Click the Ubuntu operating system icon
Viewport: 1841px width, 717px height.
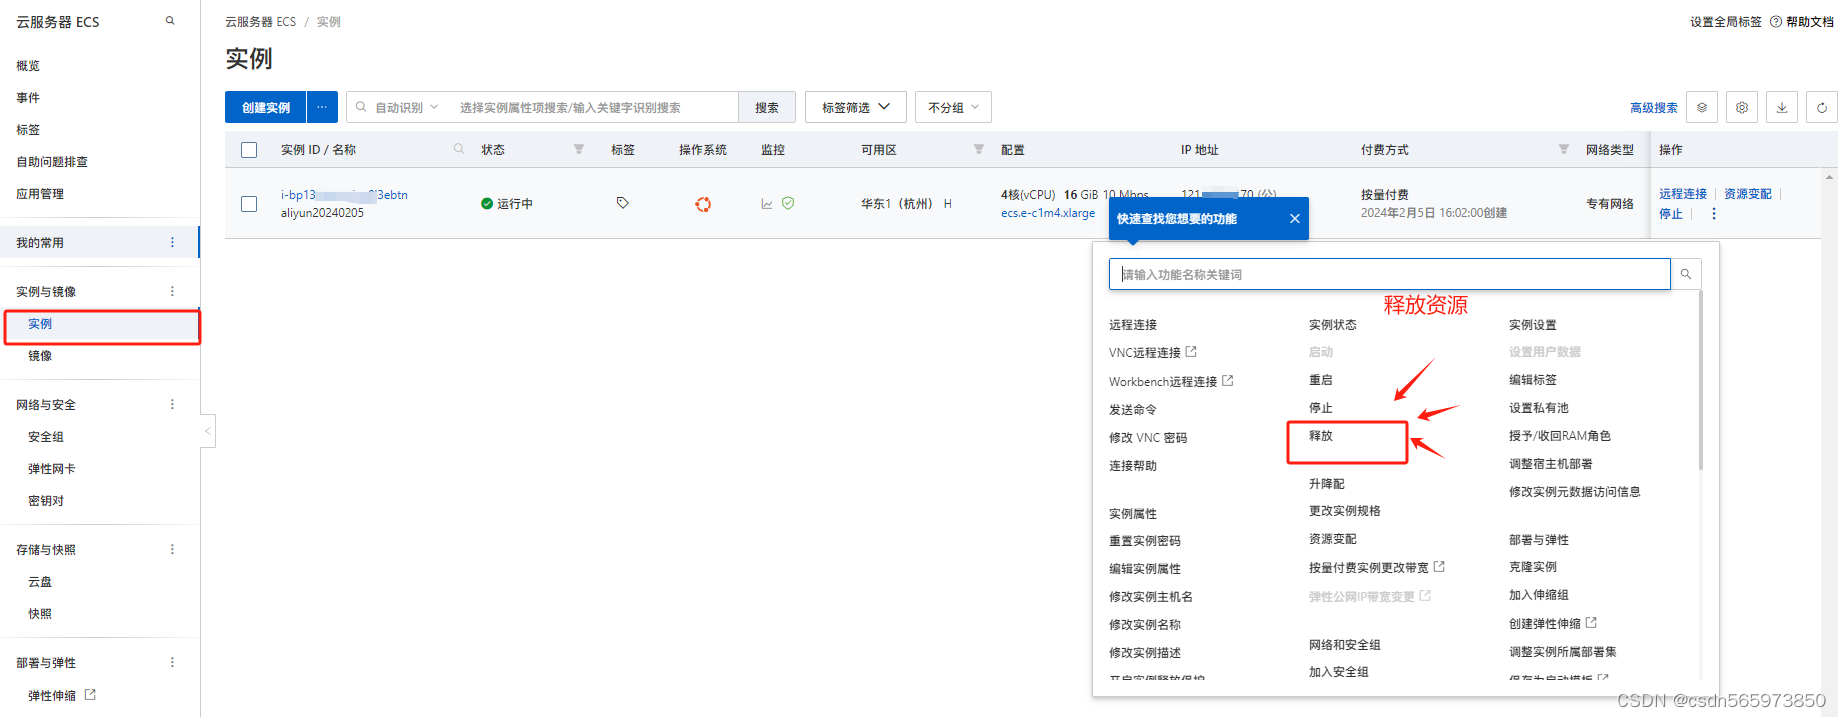click(x=703, y=204)
